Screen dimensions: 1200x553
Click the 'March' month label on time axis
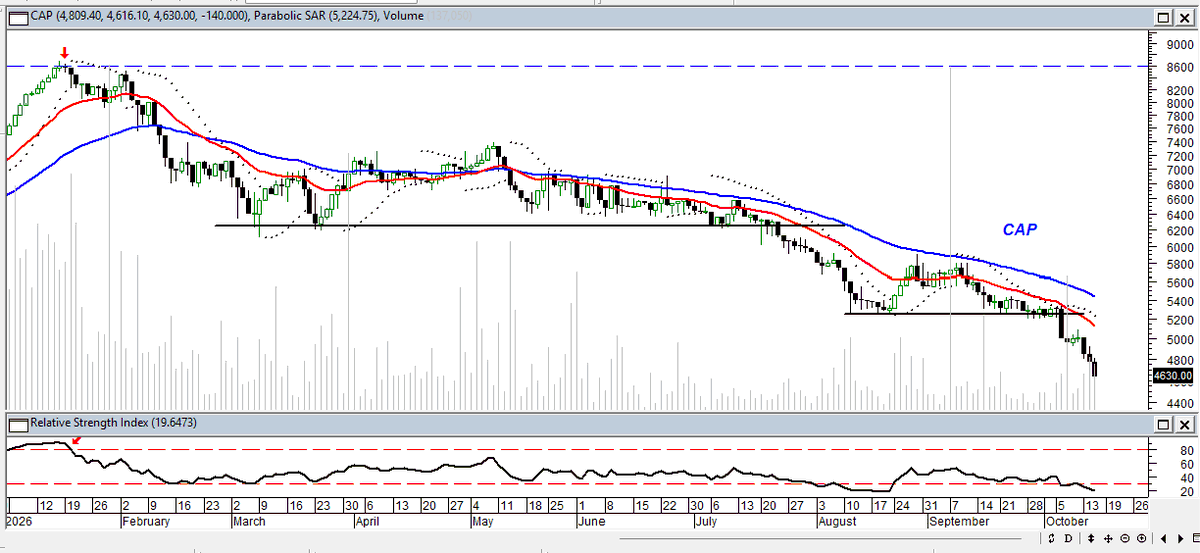tap(251, 522)
